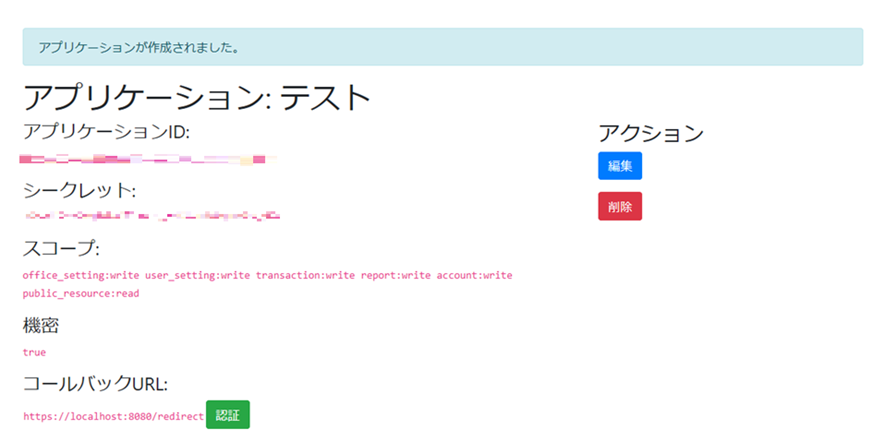Click the true value under 機密

pos(34,352)
